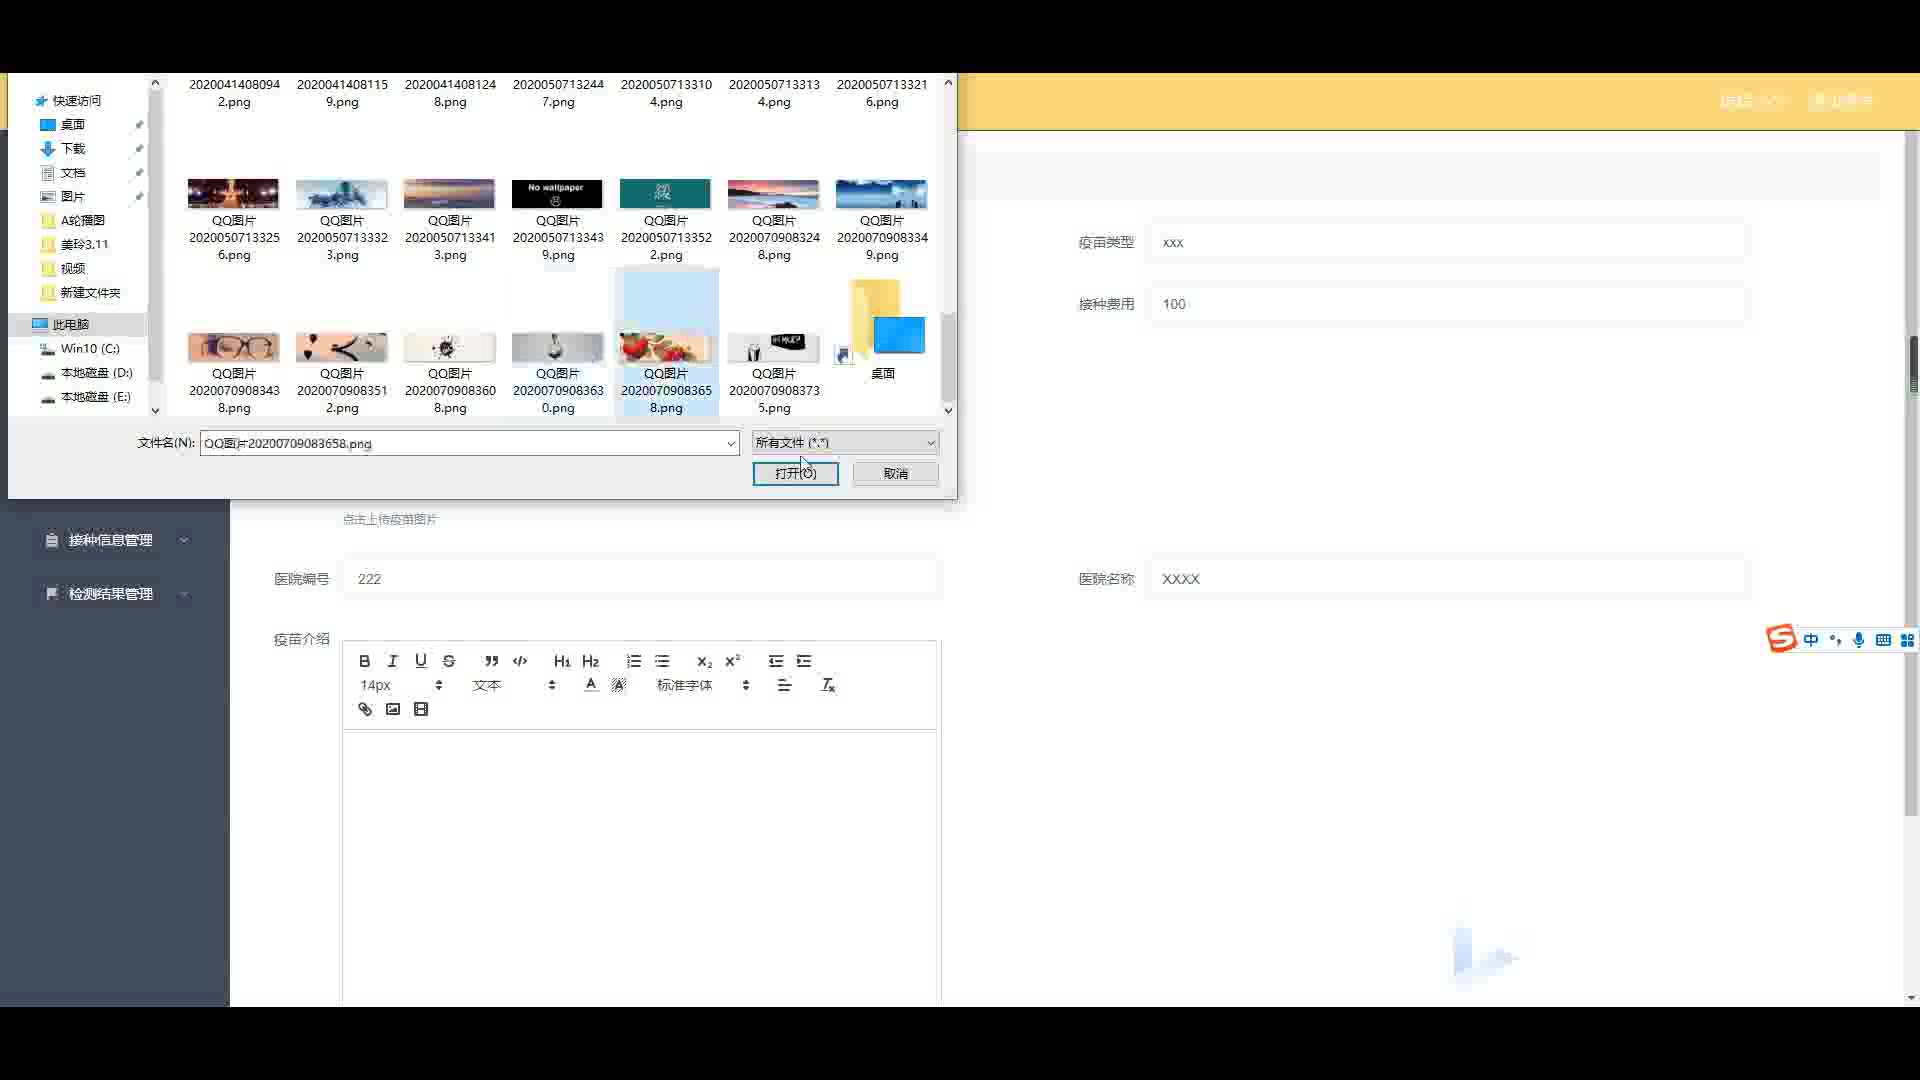Insert an image in the editor
Image resolution: width=1920 pixels, height=1080 pixels.
click(x=392, y=709)
